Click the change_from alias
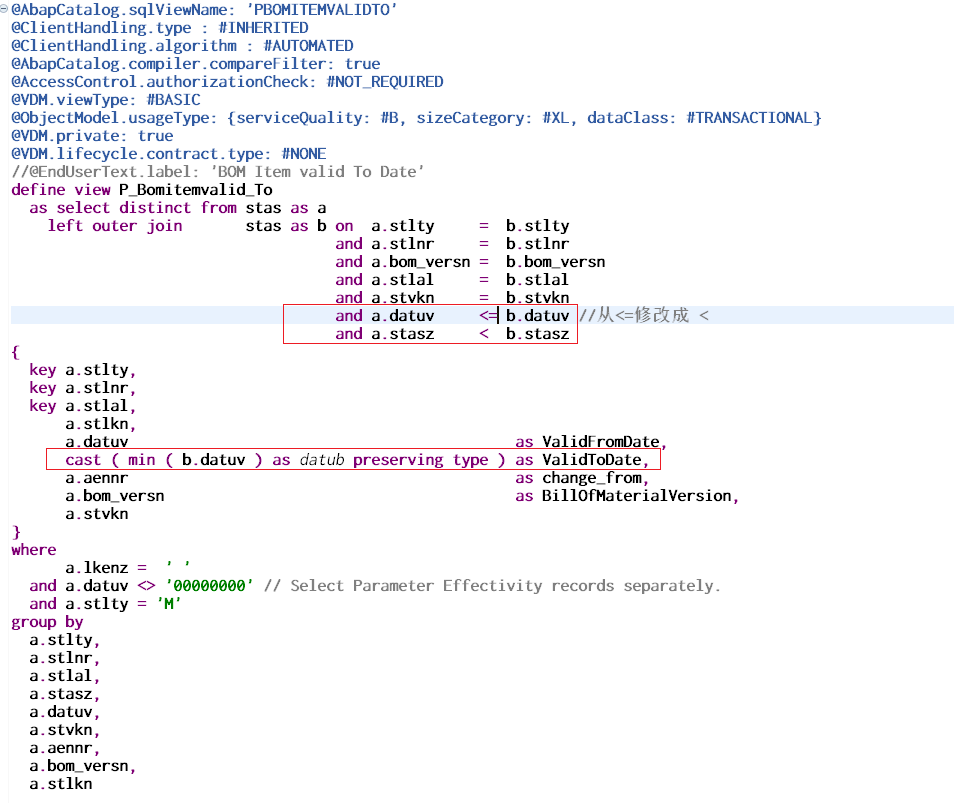 591,478
